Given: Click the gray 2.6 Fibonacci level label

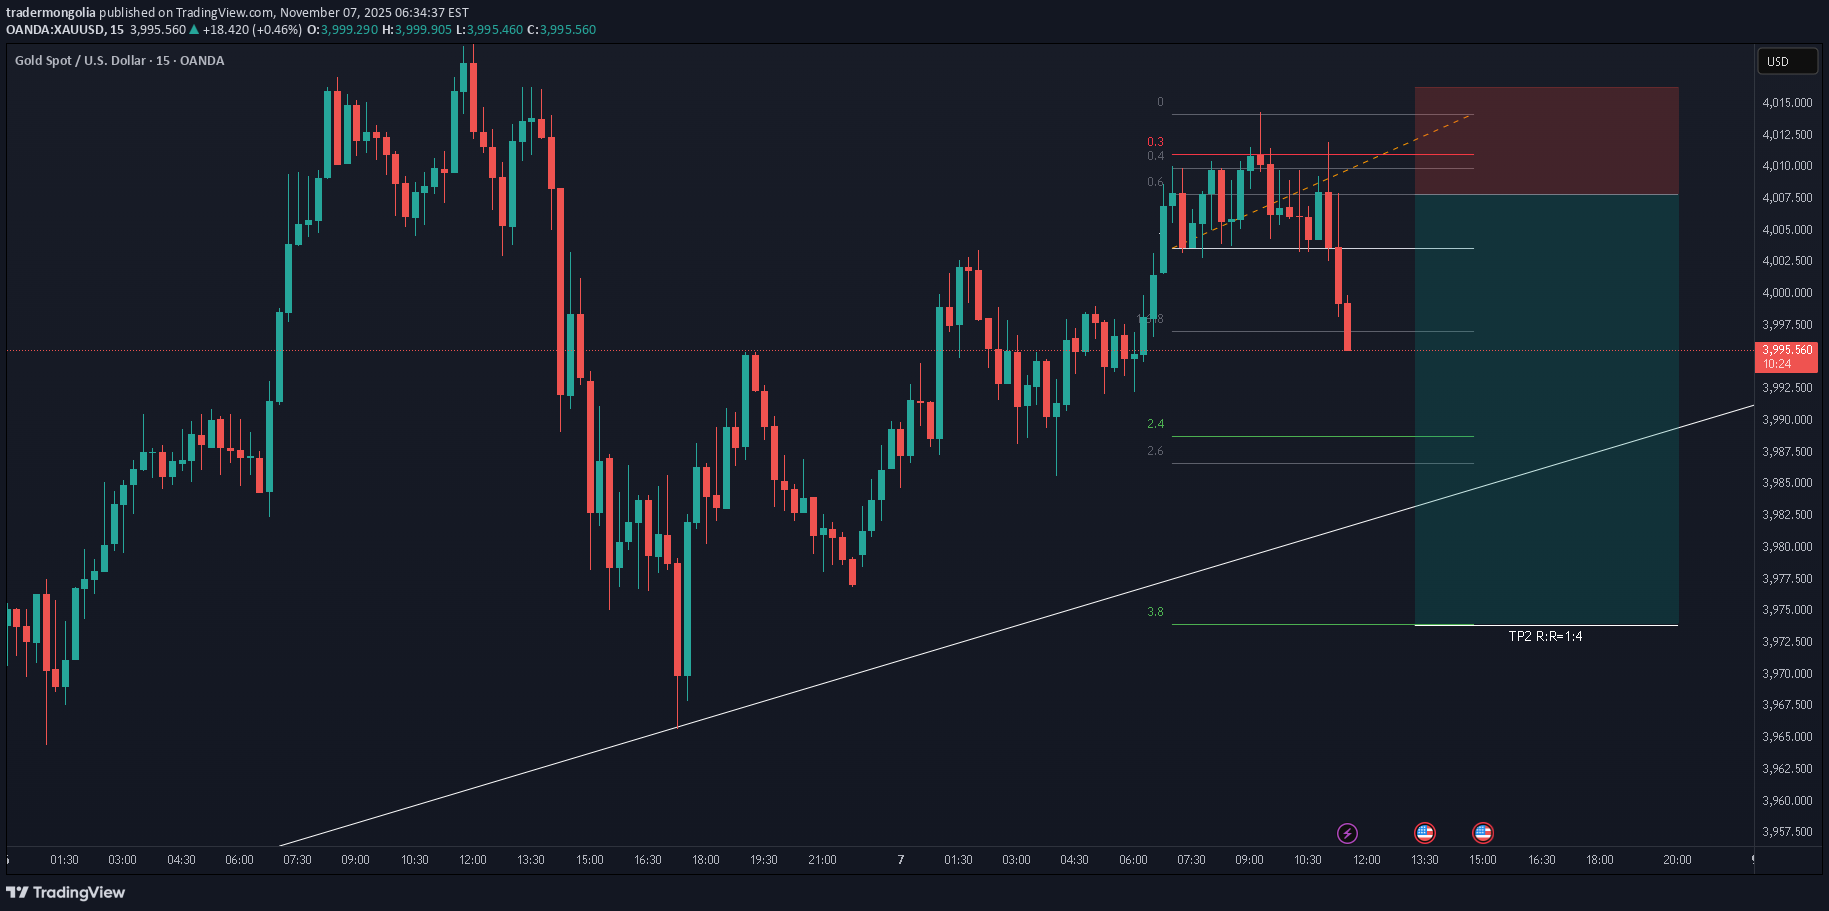Looking at the screenshot, I should 1155,451.
